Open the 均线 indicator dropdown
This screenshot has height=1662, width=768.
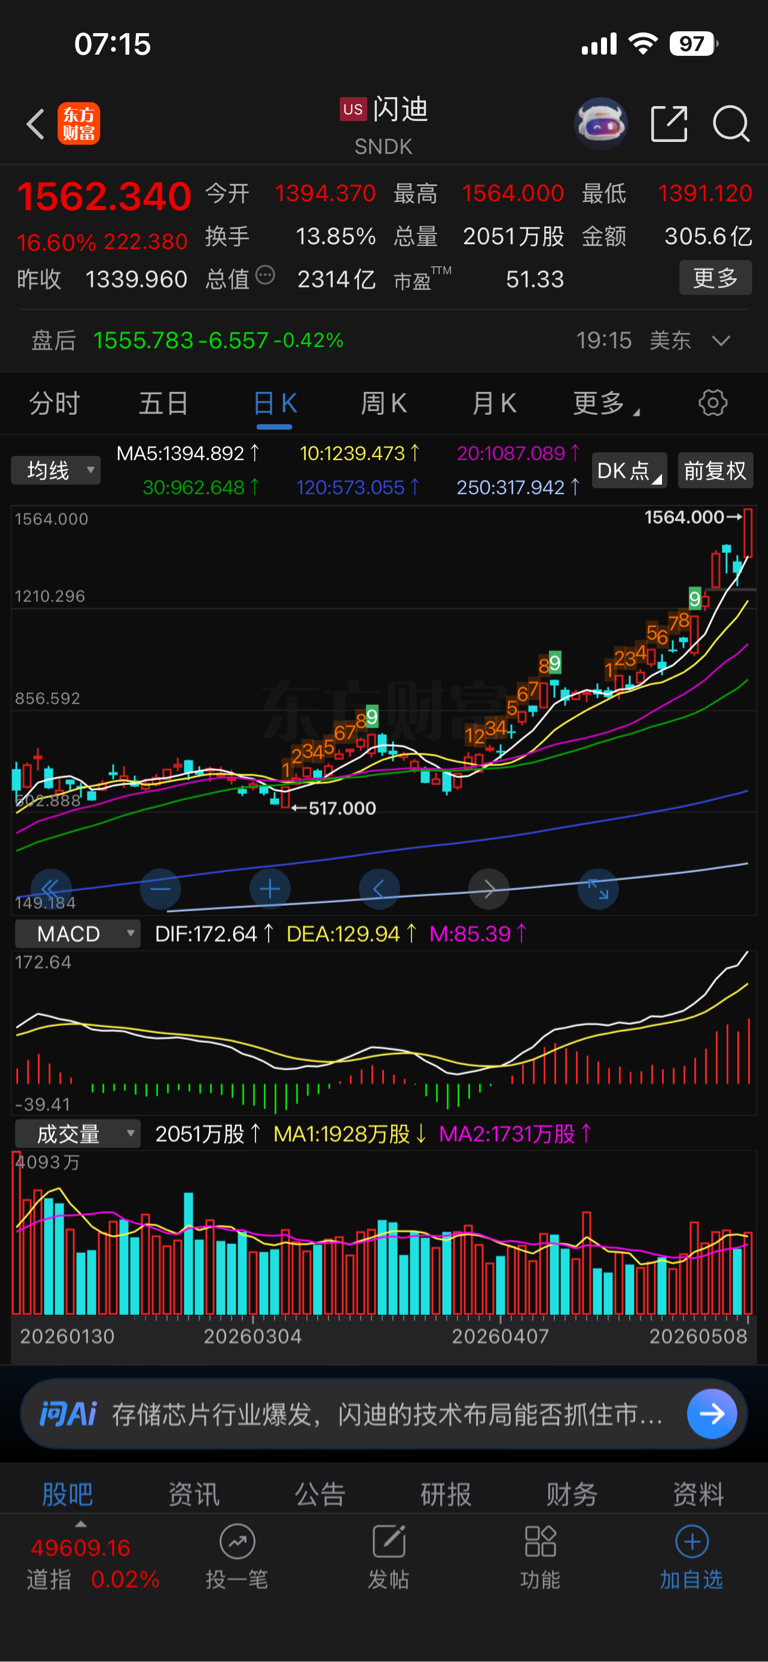(x=56, y=470)
